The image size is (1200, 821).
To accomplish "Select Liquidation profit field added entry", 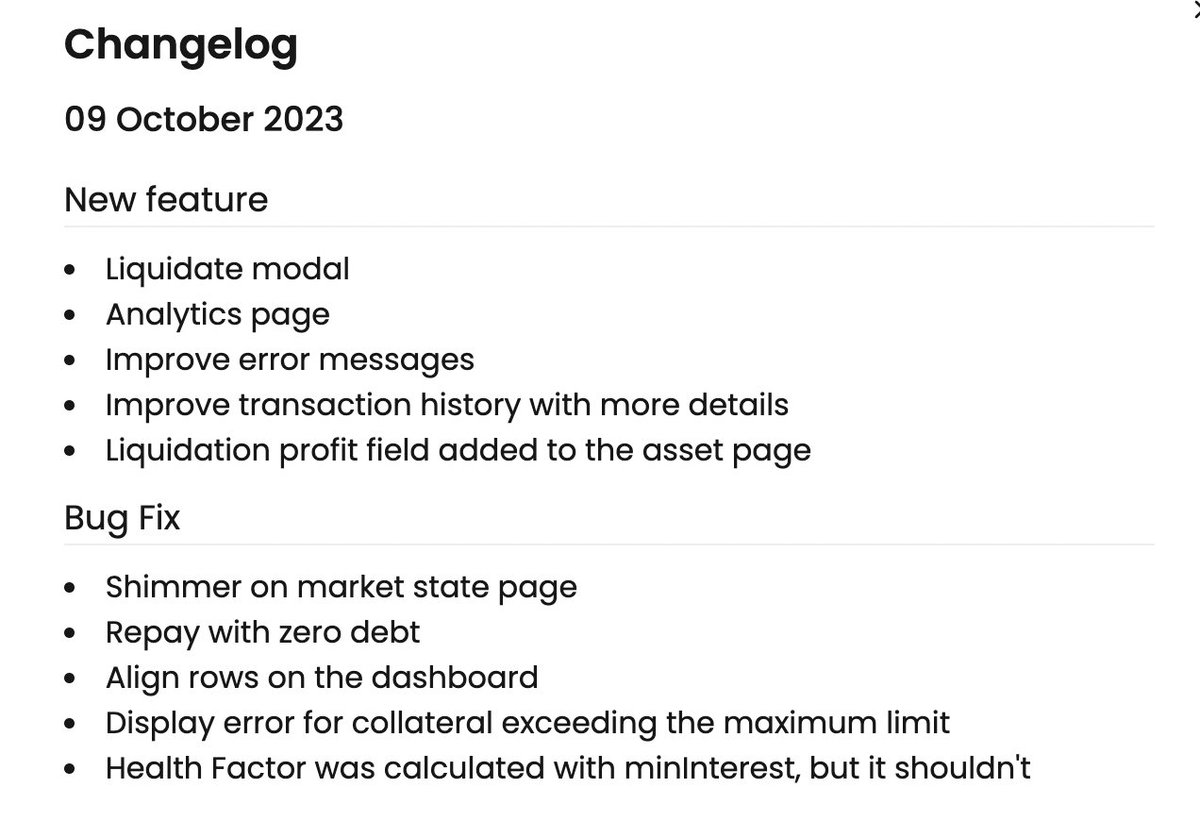I will pyautogui.click(x=458, y=450).
